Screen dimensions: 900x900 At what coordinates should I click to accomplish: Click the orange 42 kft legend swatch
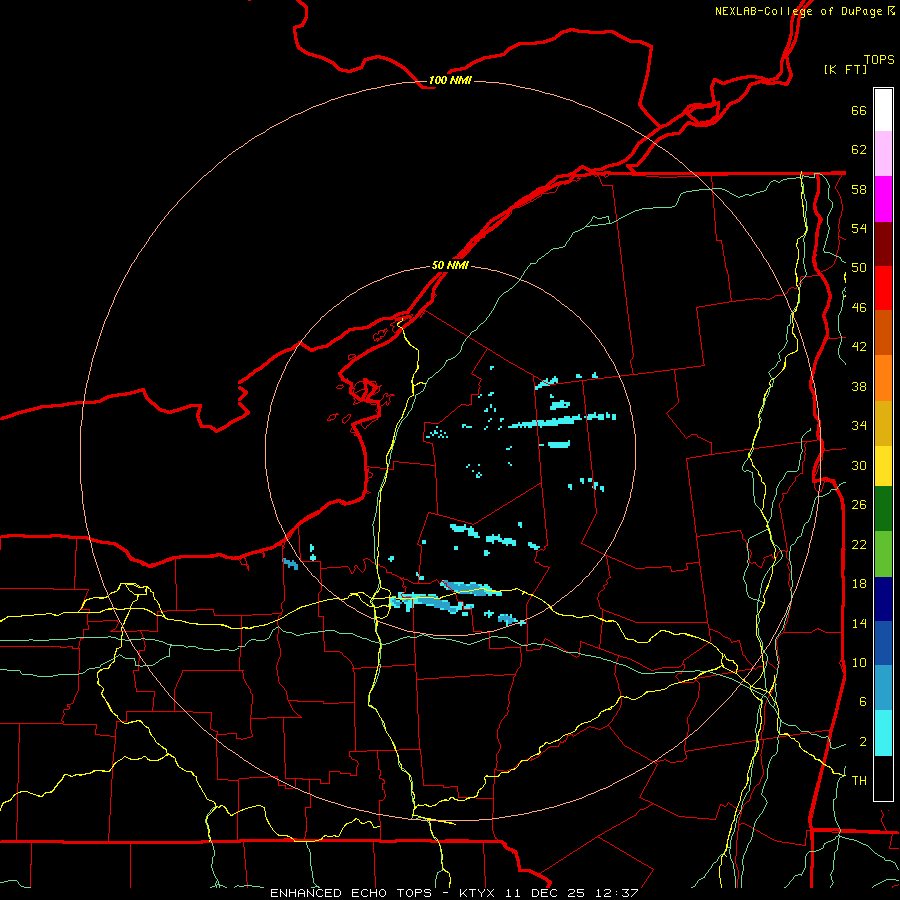click(x=883, y=377)
